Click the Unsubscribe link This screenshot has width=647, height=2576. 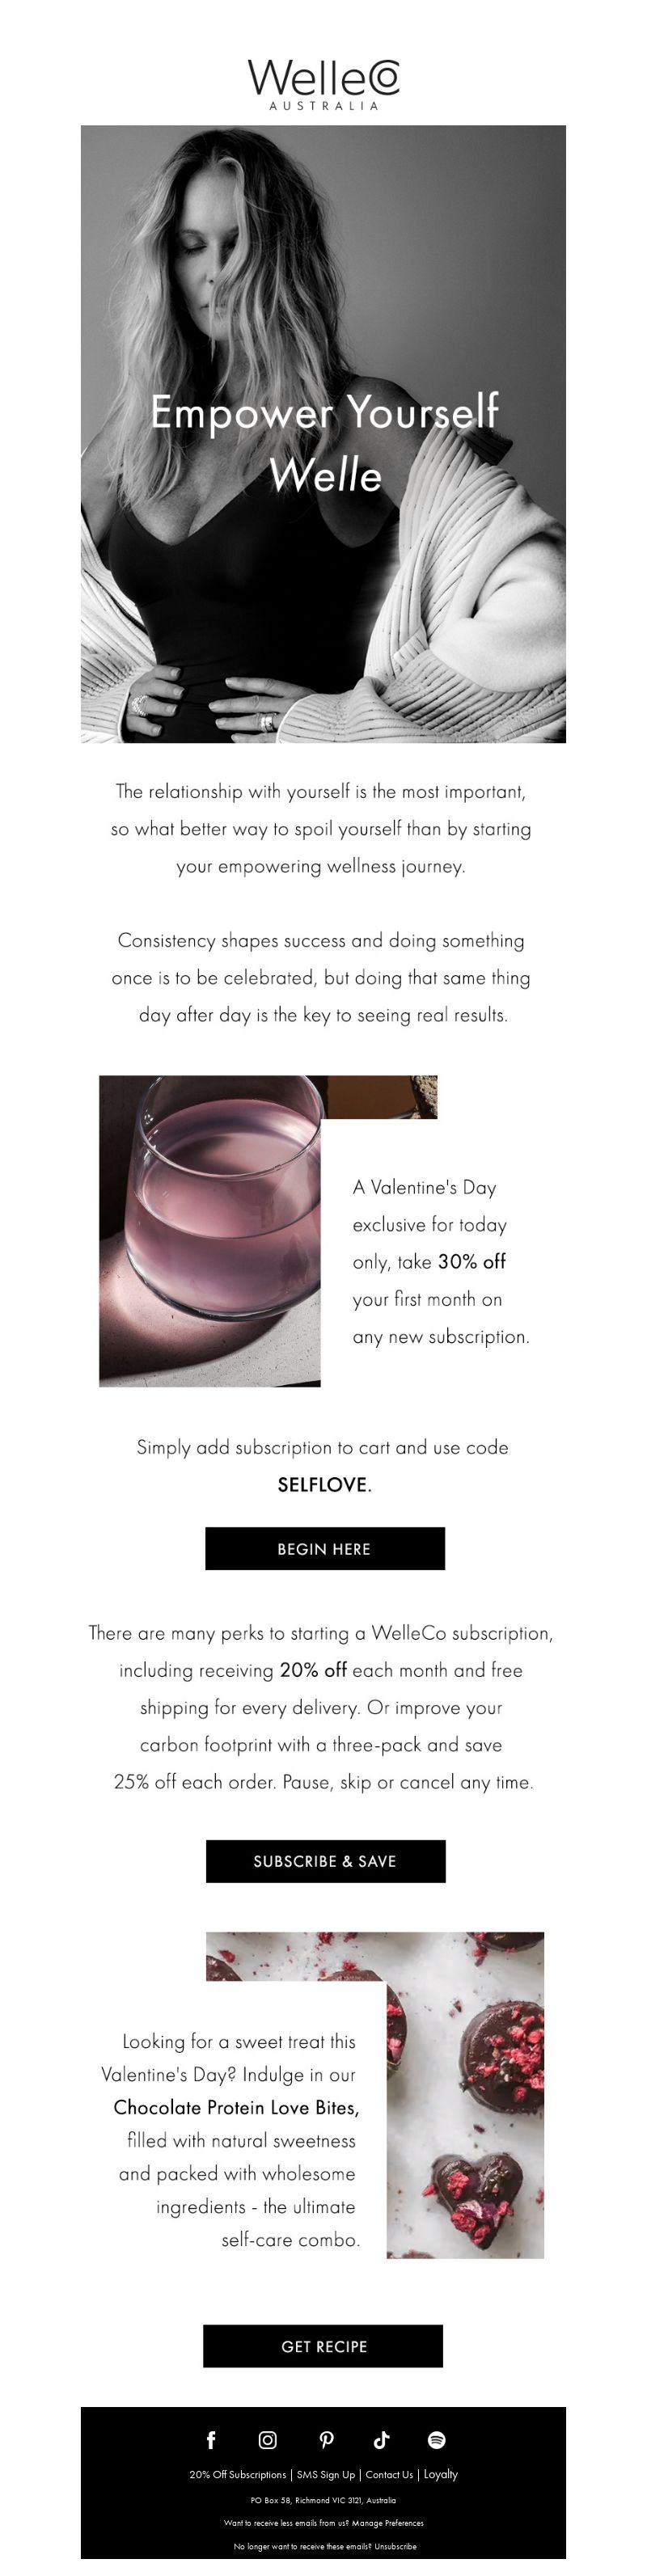point(396,2546)
